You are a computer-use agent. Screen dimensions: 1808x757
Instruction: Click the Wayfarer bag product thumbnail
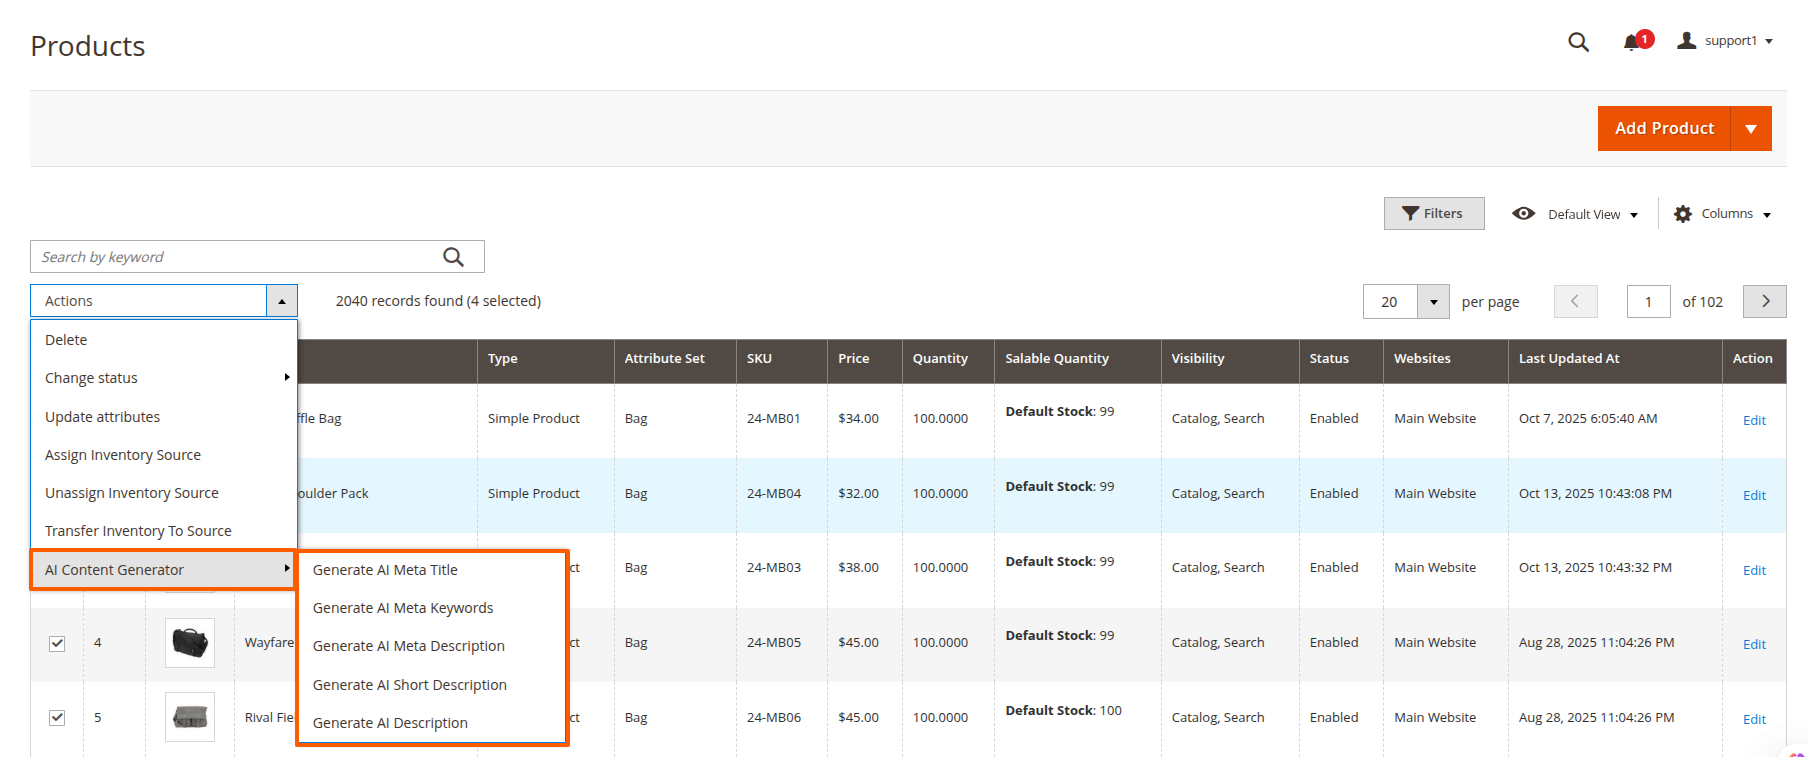pyautogui.click(x=190, y=642)
